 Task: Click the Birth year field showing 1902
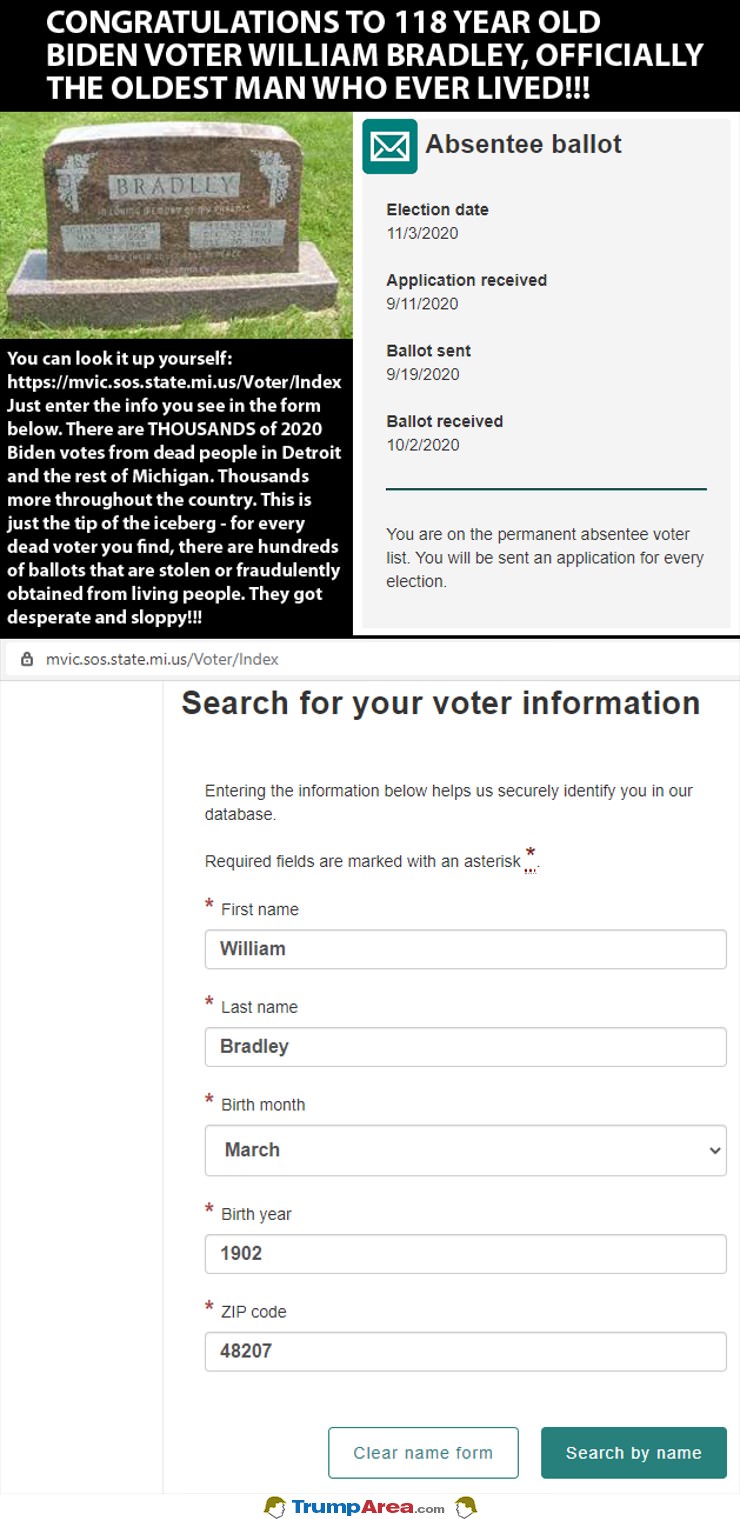[x=465, y=1254]
